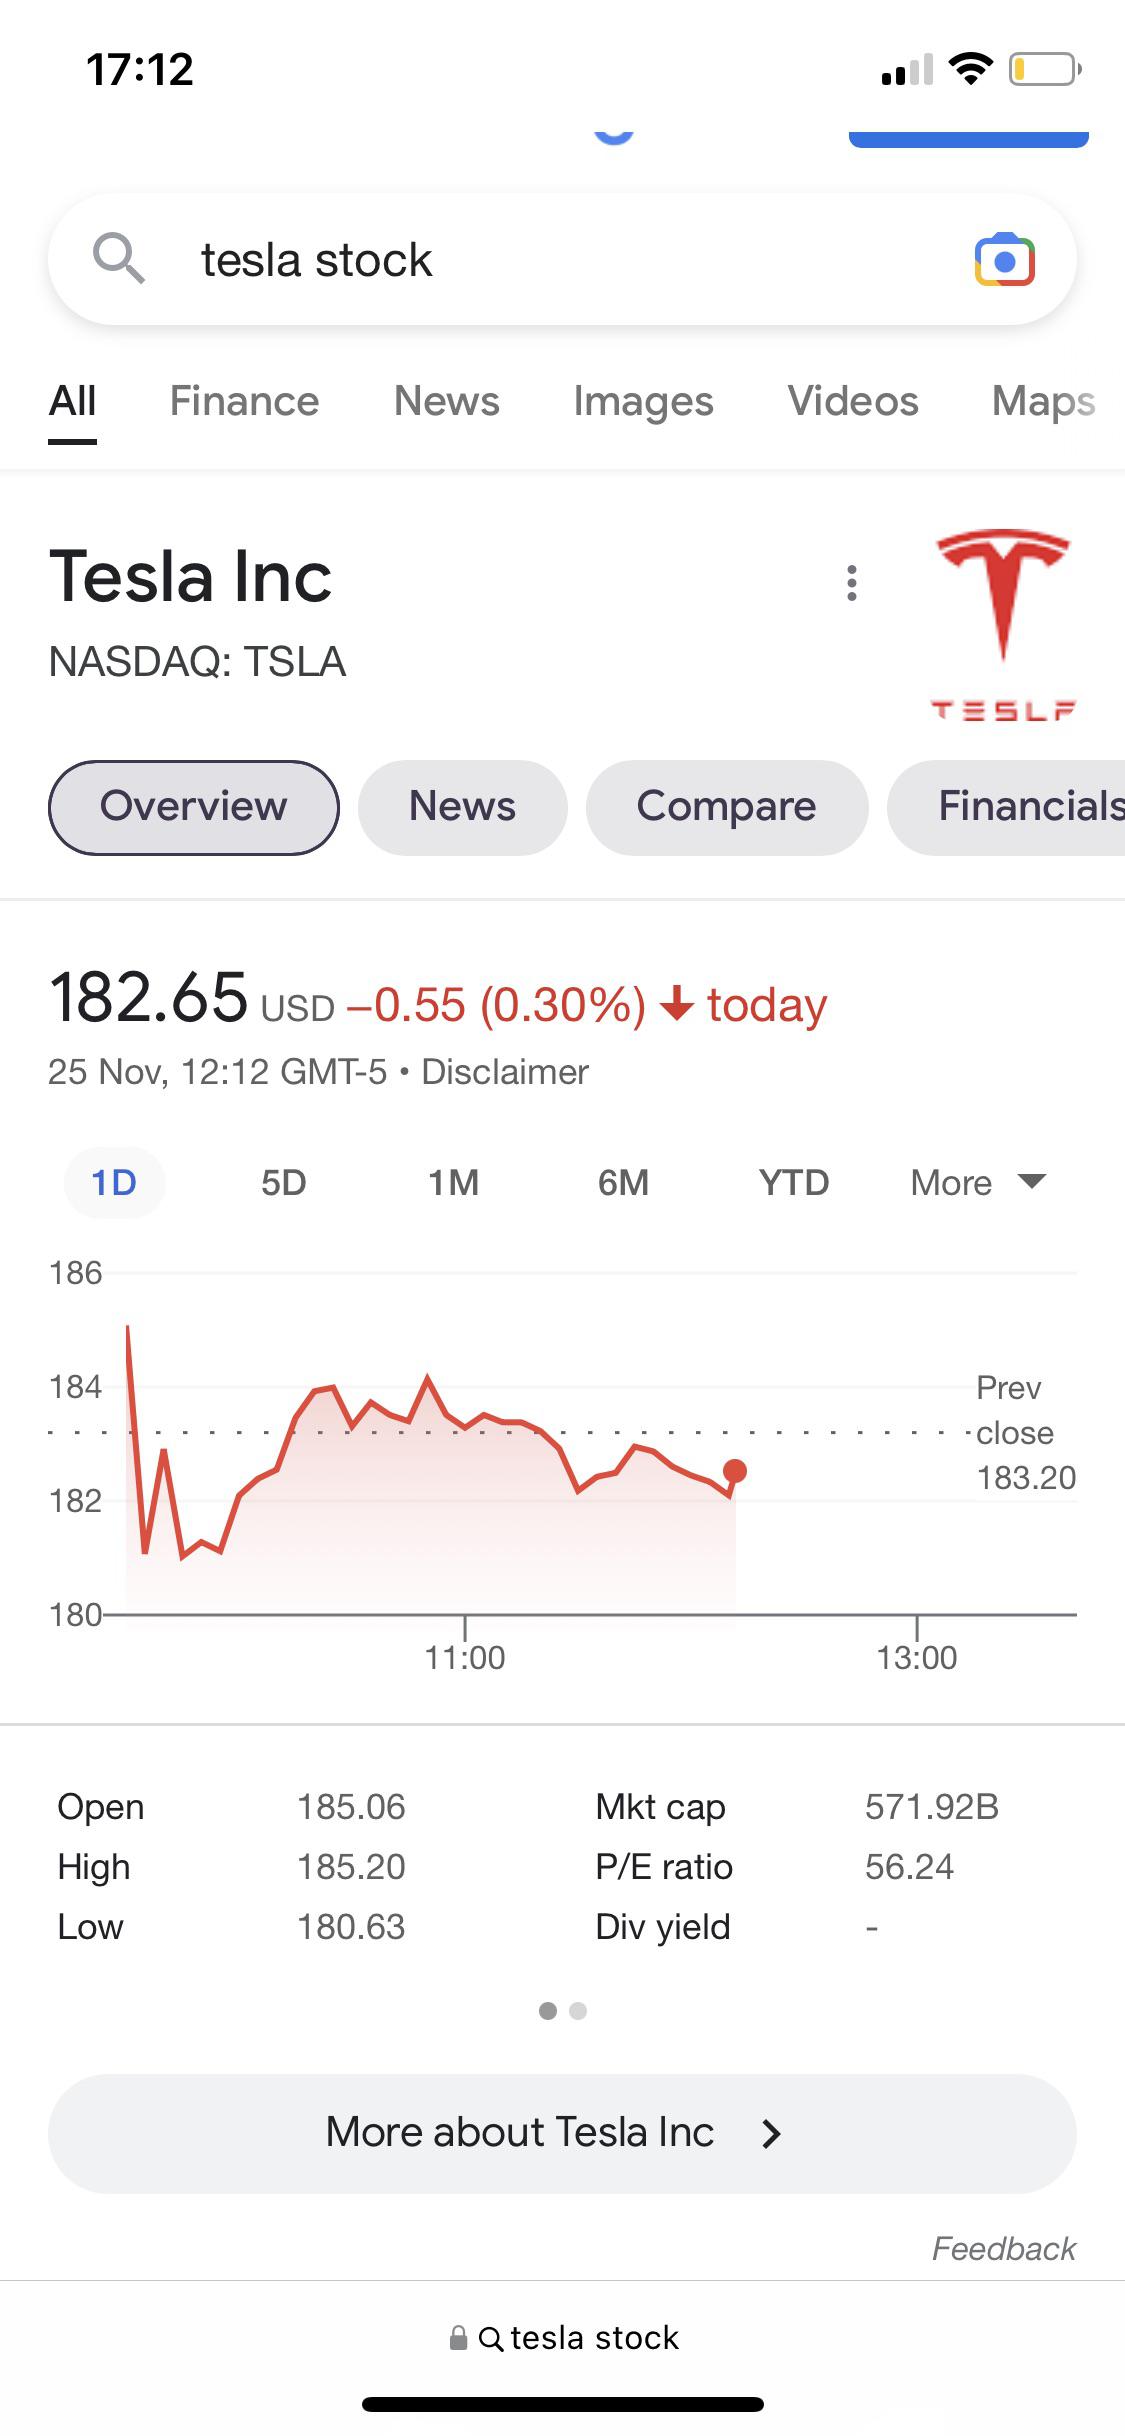Expand the More time ranges dropdown
The width and height of the screenshot is (1125, 2436).
pyautogui.click(x=977, y=1183)
